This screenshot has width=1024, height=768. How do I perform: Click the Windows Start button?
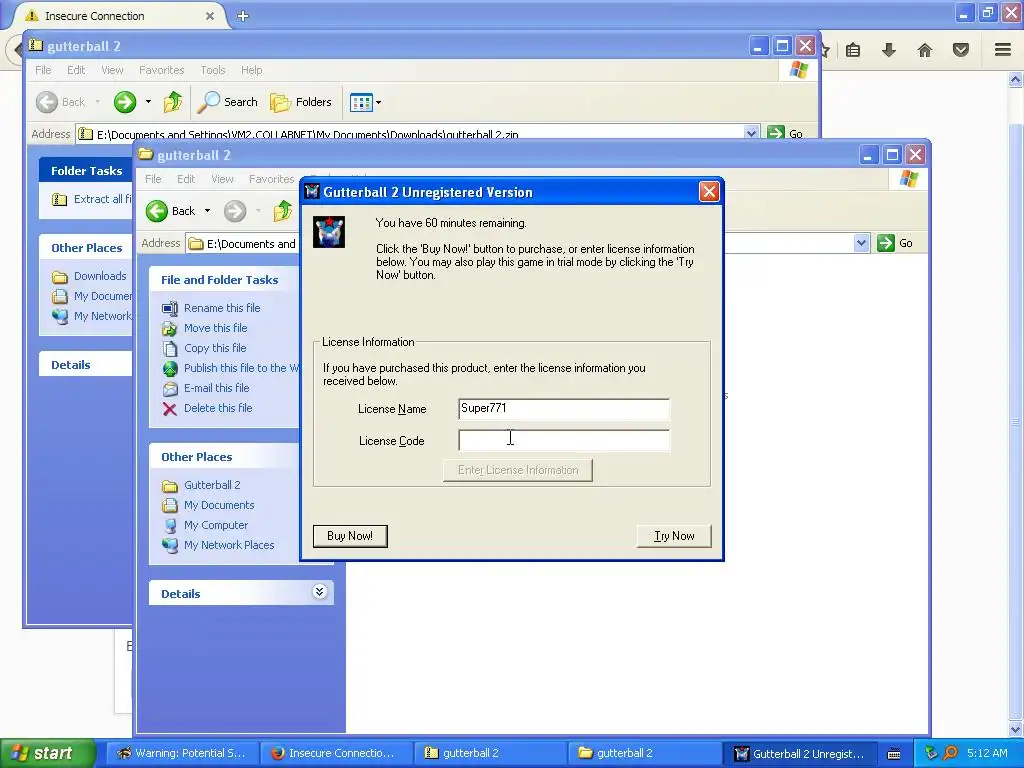[x=48, y=754]
